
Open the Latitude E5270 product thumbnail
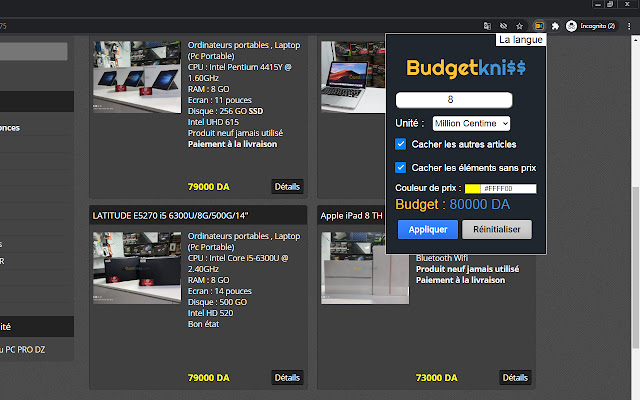click(x=137, y=268)
